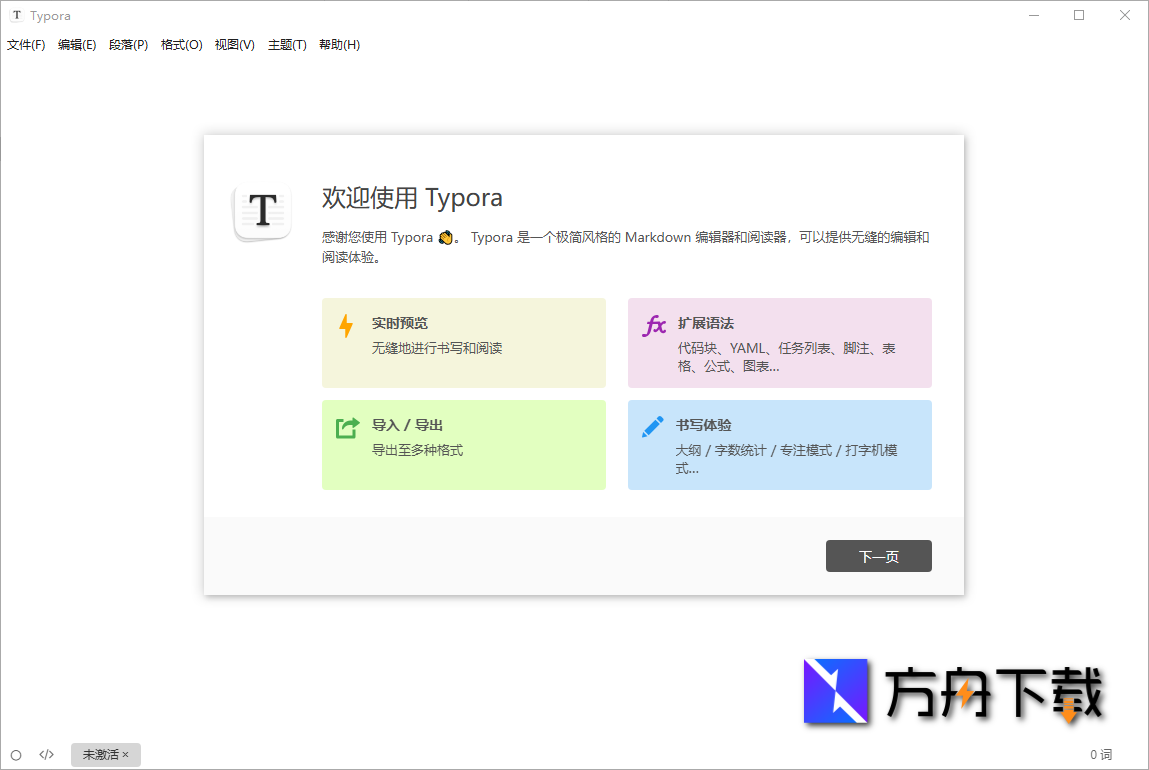Click the Typora logo in the dialog
This screenshot has height=770, width=1149.
[262, 212]
